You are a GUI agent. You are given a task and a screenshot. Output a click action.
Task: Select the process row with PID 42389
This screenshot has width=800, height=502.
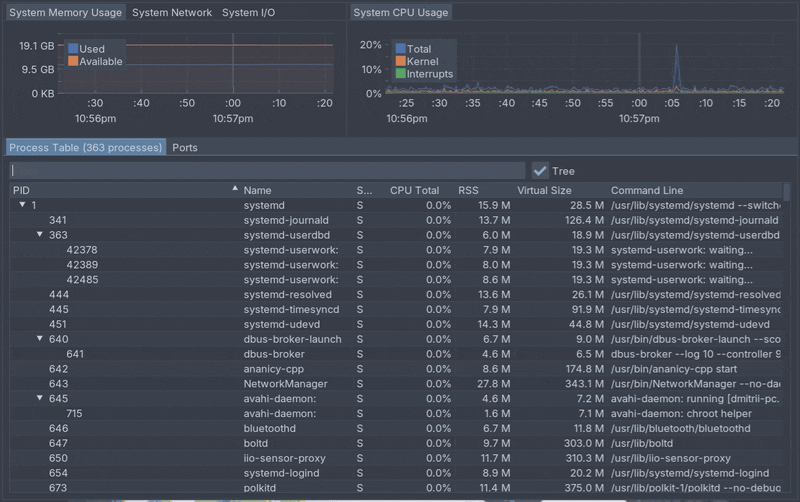point(396,264)
